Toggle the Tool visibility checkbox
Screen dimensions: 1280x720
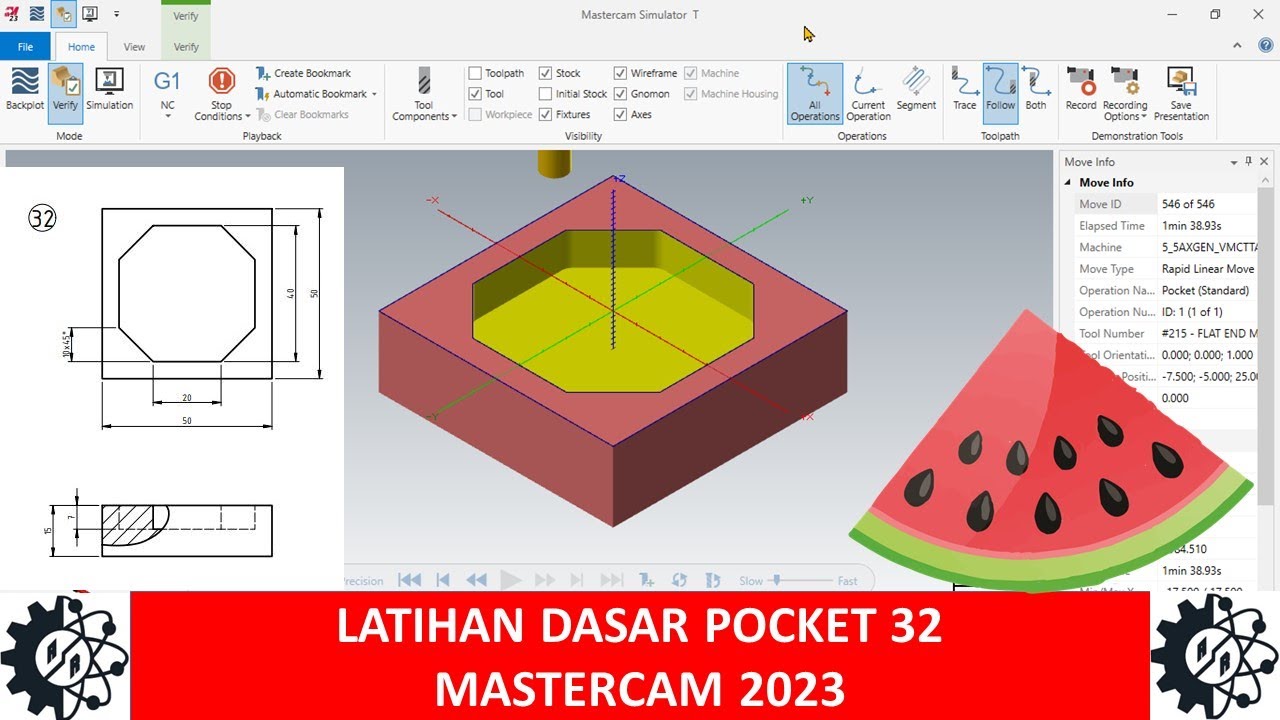475,94
